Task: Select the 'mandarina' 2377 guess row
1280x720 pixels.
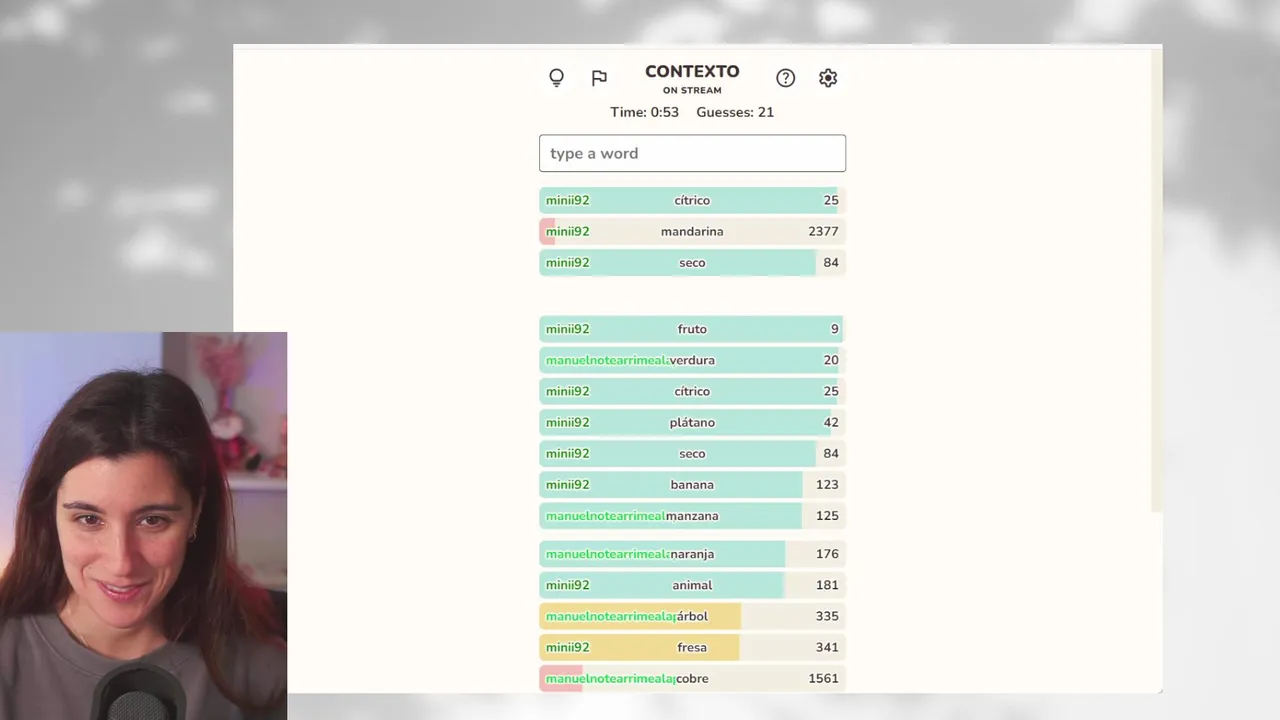Action: (692, 231)
